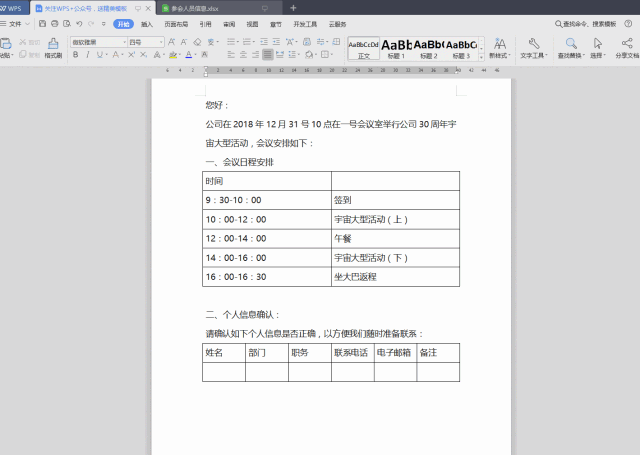
Task: Open the quick access toolbar customize arrow
Action: point(104,24)
